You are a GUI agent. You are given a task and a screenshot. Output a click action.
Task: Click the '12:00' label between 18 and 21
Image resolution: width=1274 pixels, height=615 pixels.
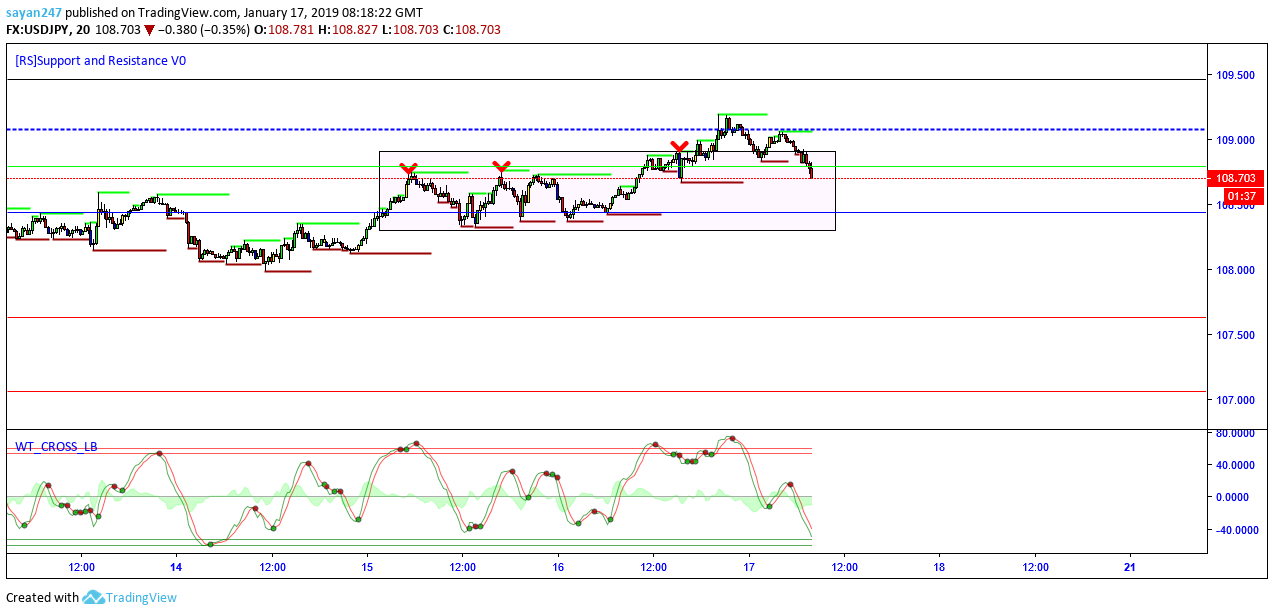(1036, 567)
